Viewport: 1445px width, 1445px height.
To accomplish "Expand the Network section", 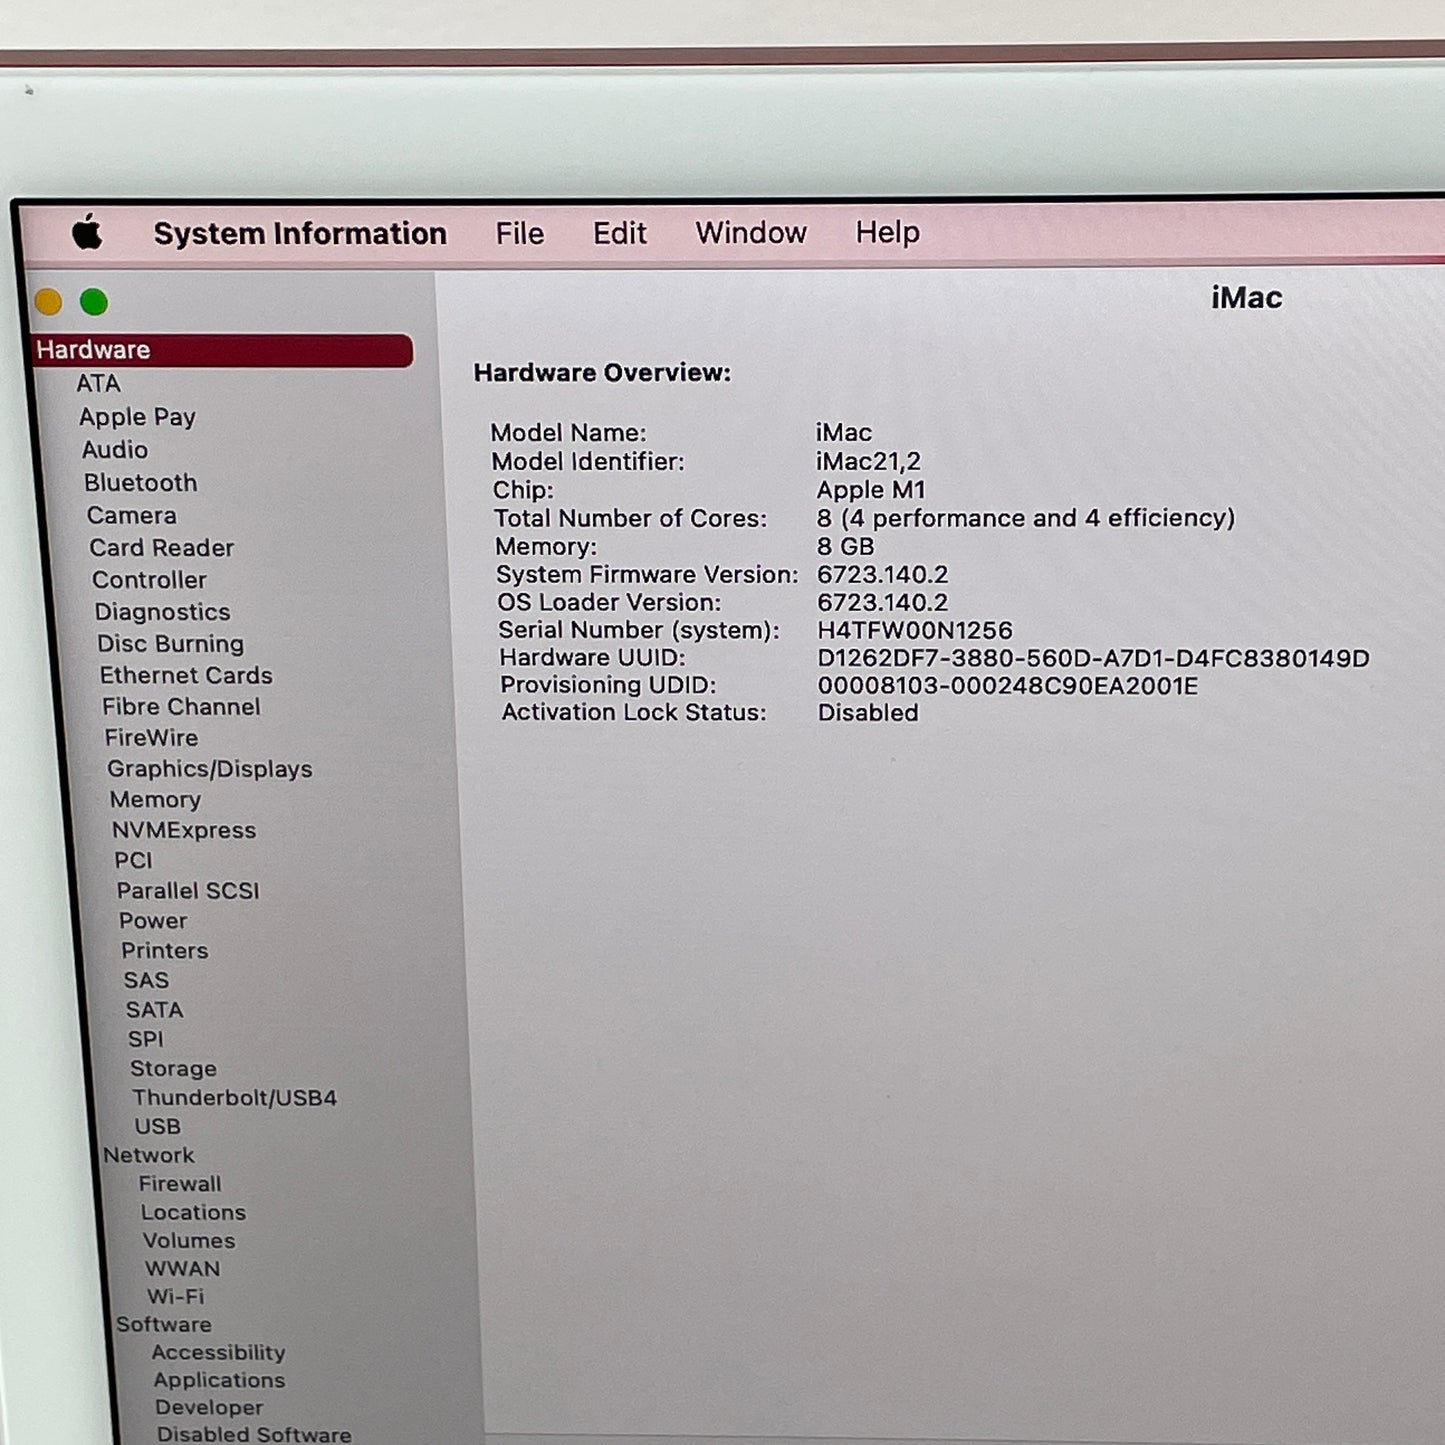I will click(150, 1155).
